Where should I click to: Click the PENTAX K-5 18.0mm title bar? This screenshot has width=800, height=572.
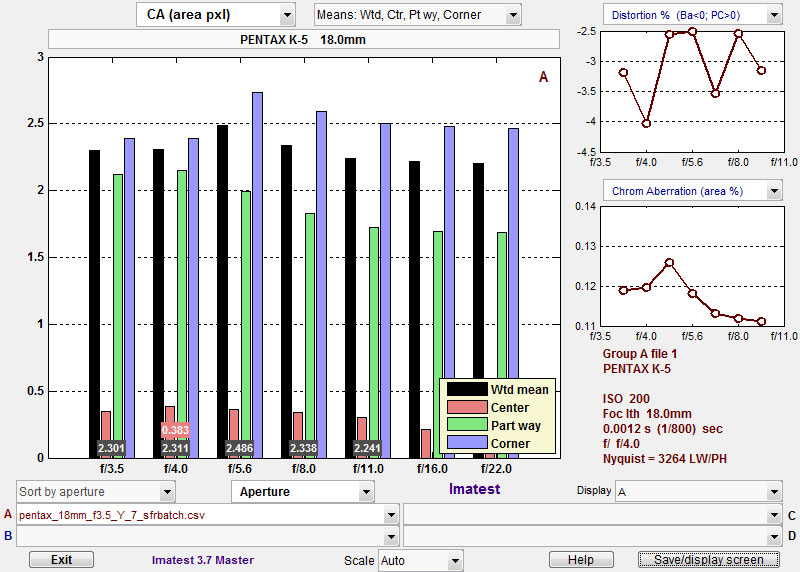pos(304,39)
